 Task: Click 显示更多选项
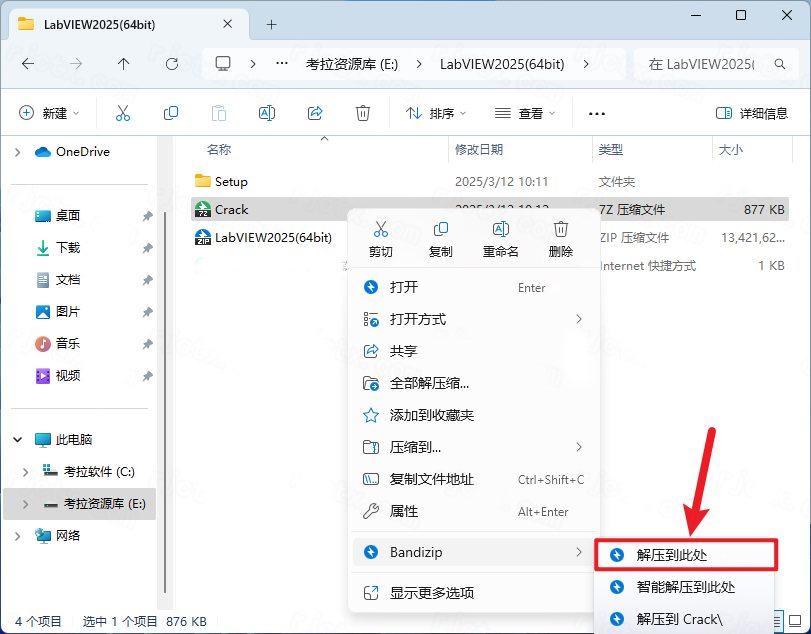point(474,593)
